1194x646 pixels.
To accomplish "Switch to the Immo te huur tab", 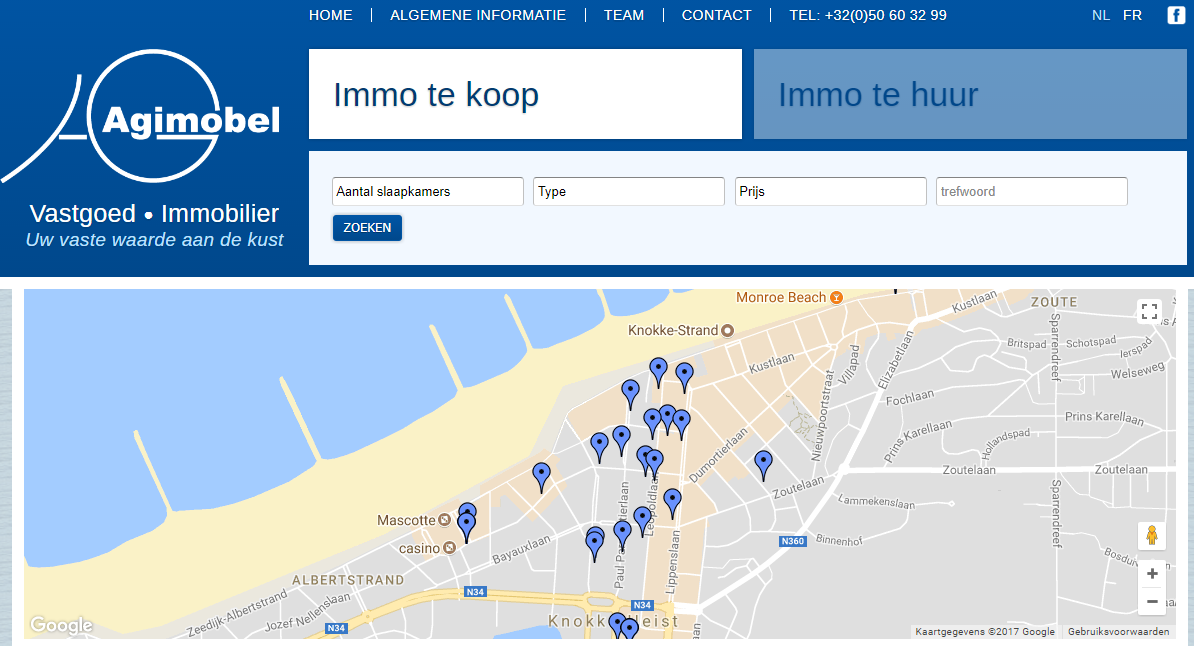I will point(970,95).
